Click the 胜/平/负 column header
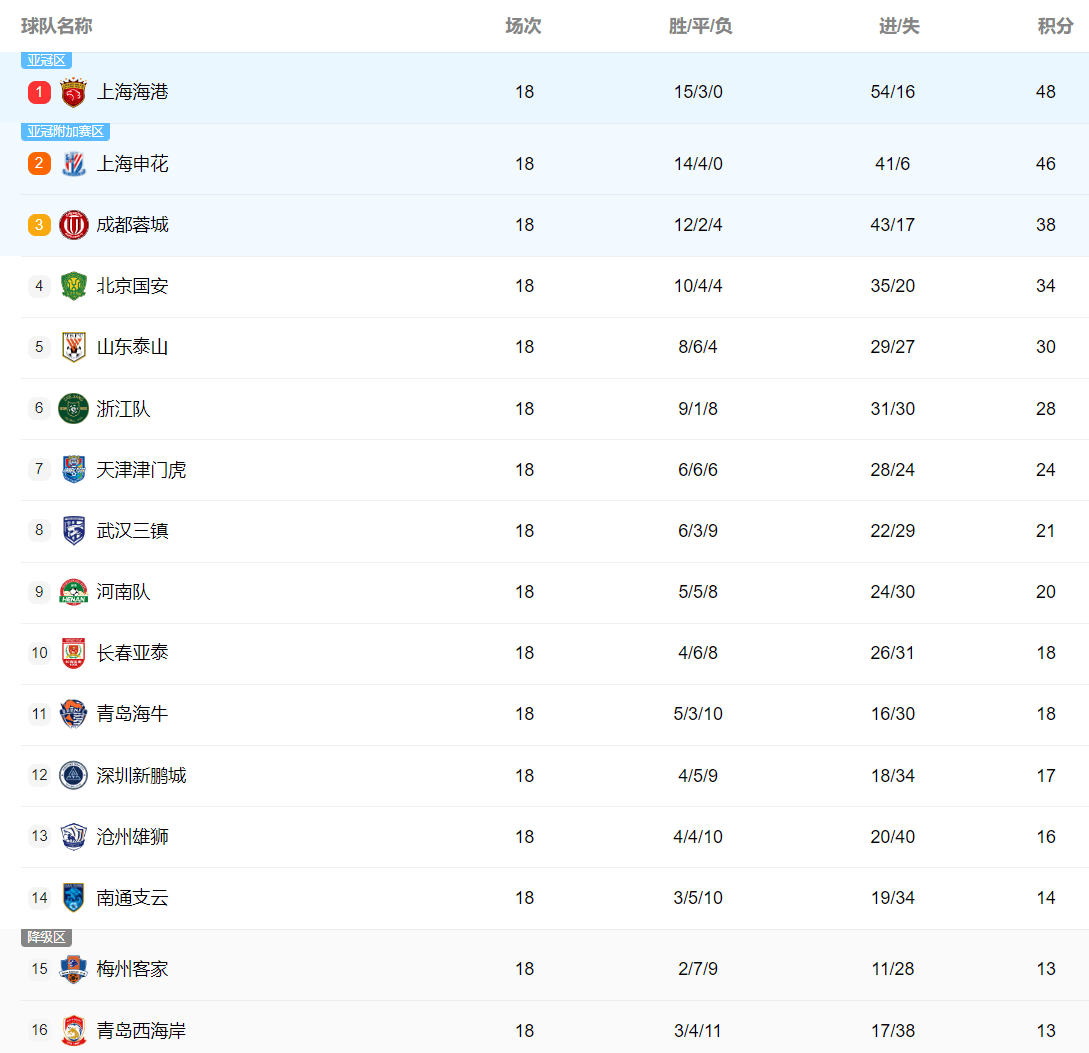Screen dimensions: 1089x1053 [x=700, y=26]
